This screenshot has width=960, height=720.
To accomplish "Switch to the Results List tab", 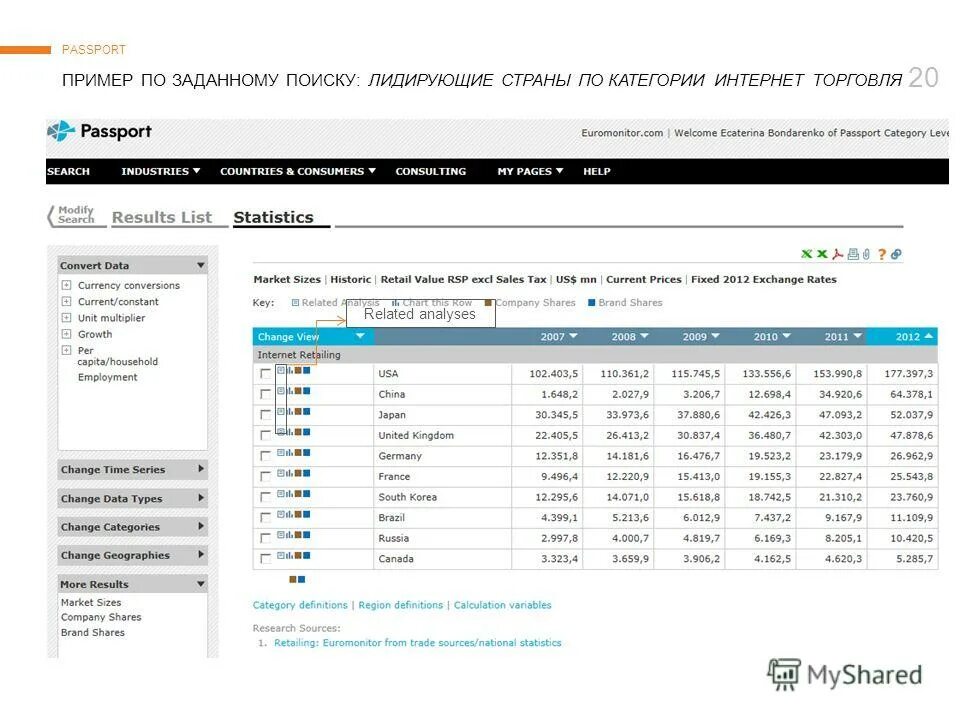I will coord(162,217).
